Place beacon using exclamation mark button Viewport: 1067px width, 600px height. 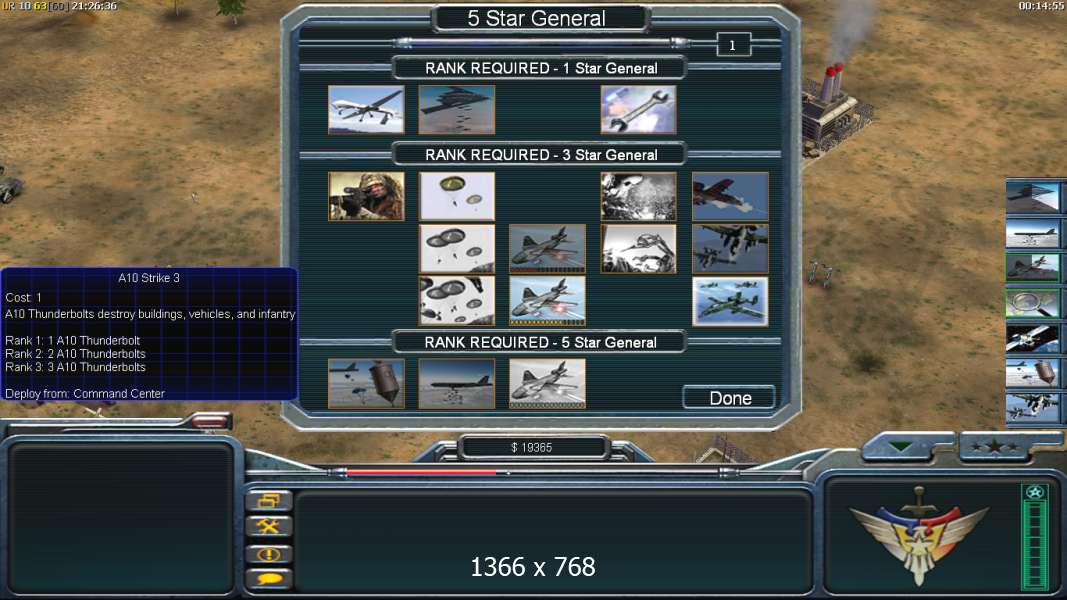tap(269, 554)
